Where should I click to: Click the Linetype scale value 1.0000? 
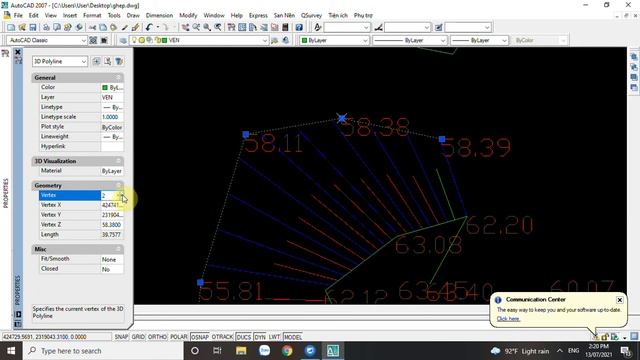click(112, 117)
